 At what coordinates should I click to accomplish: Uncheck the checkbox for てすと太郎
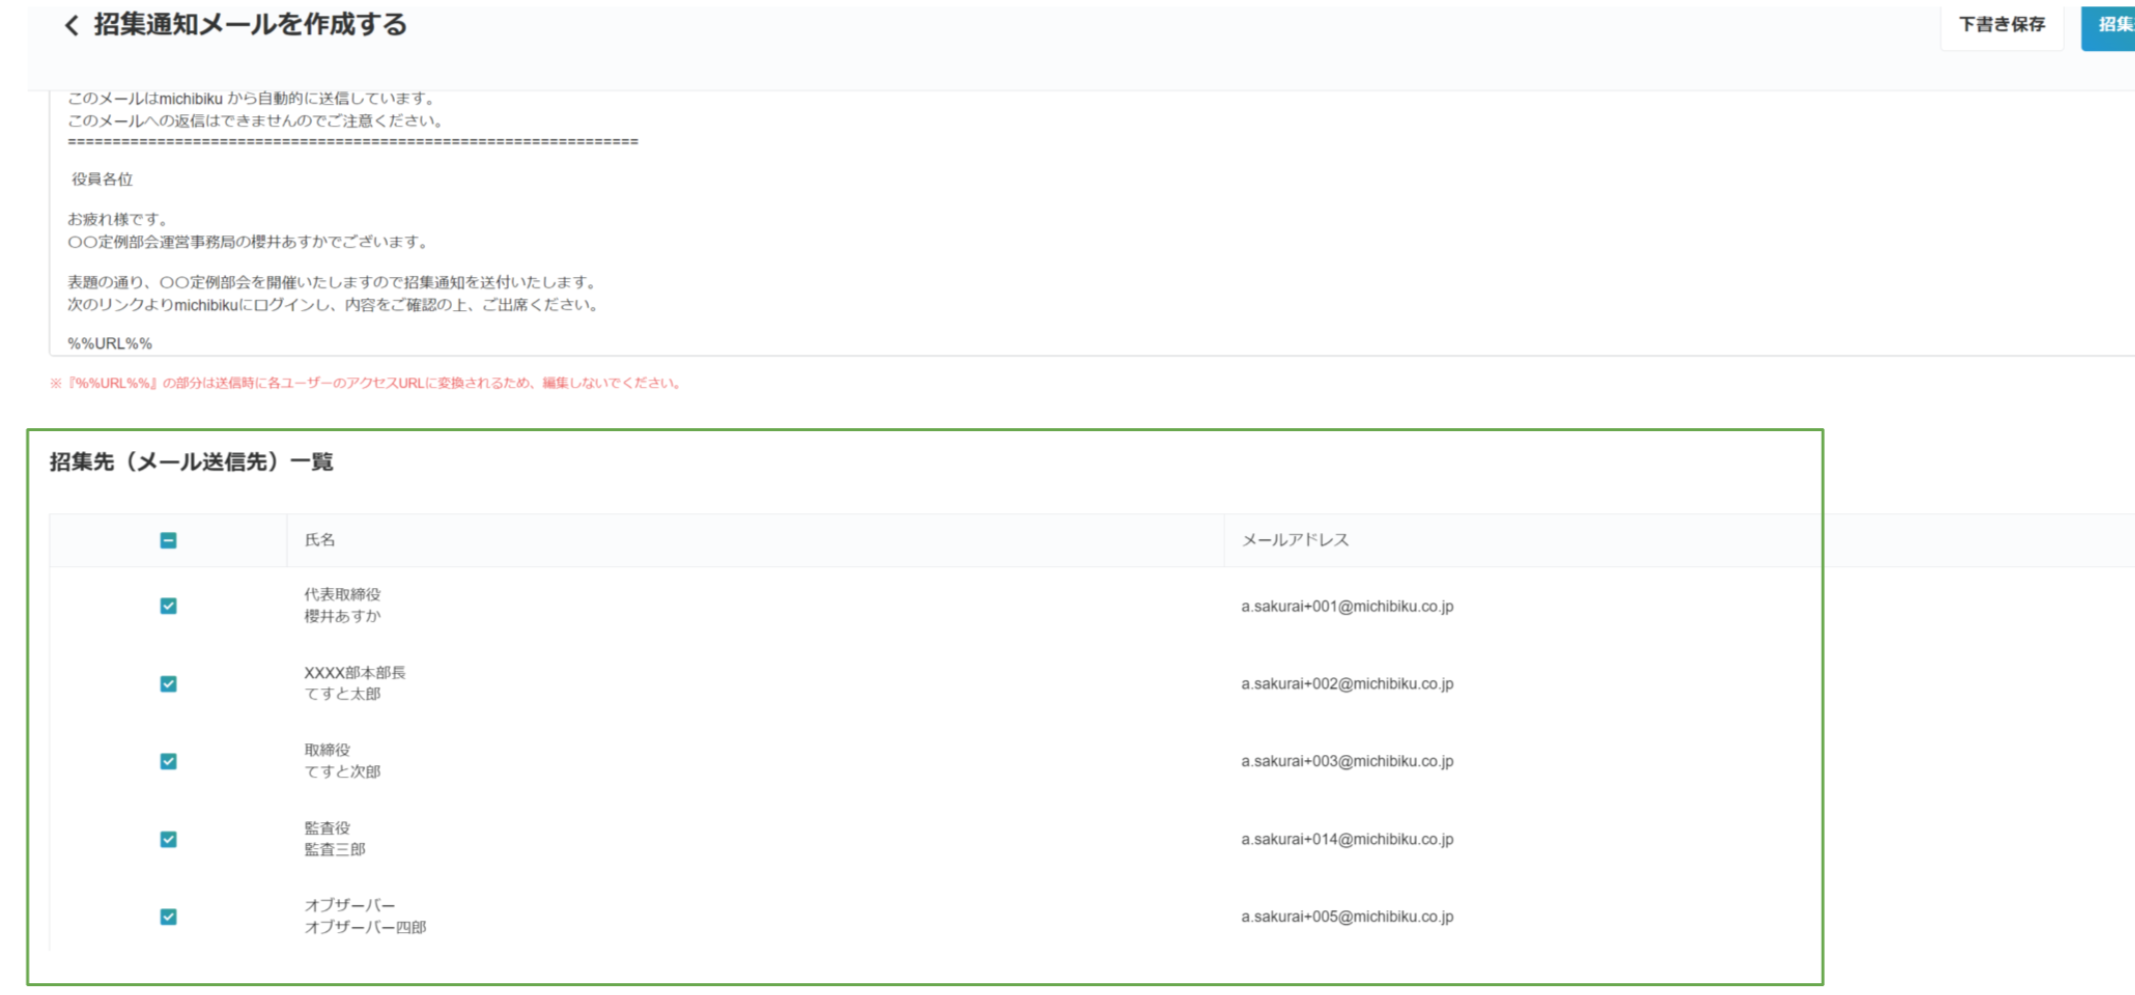(x=168, y=684)
